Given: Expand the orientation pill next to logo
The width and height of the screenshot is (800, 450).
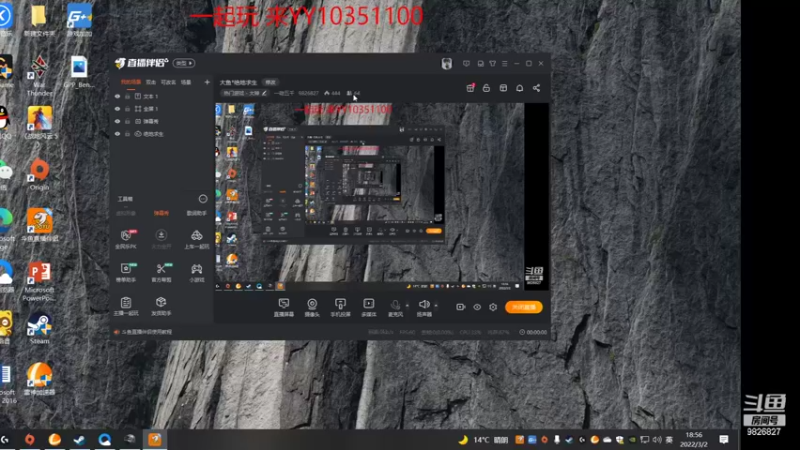Looking at the screenshot, I should pyautogui.click(x=184, y=63).
